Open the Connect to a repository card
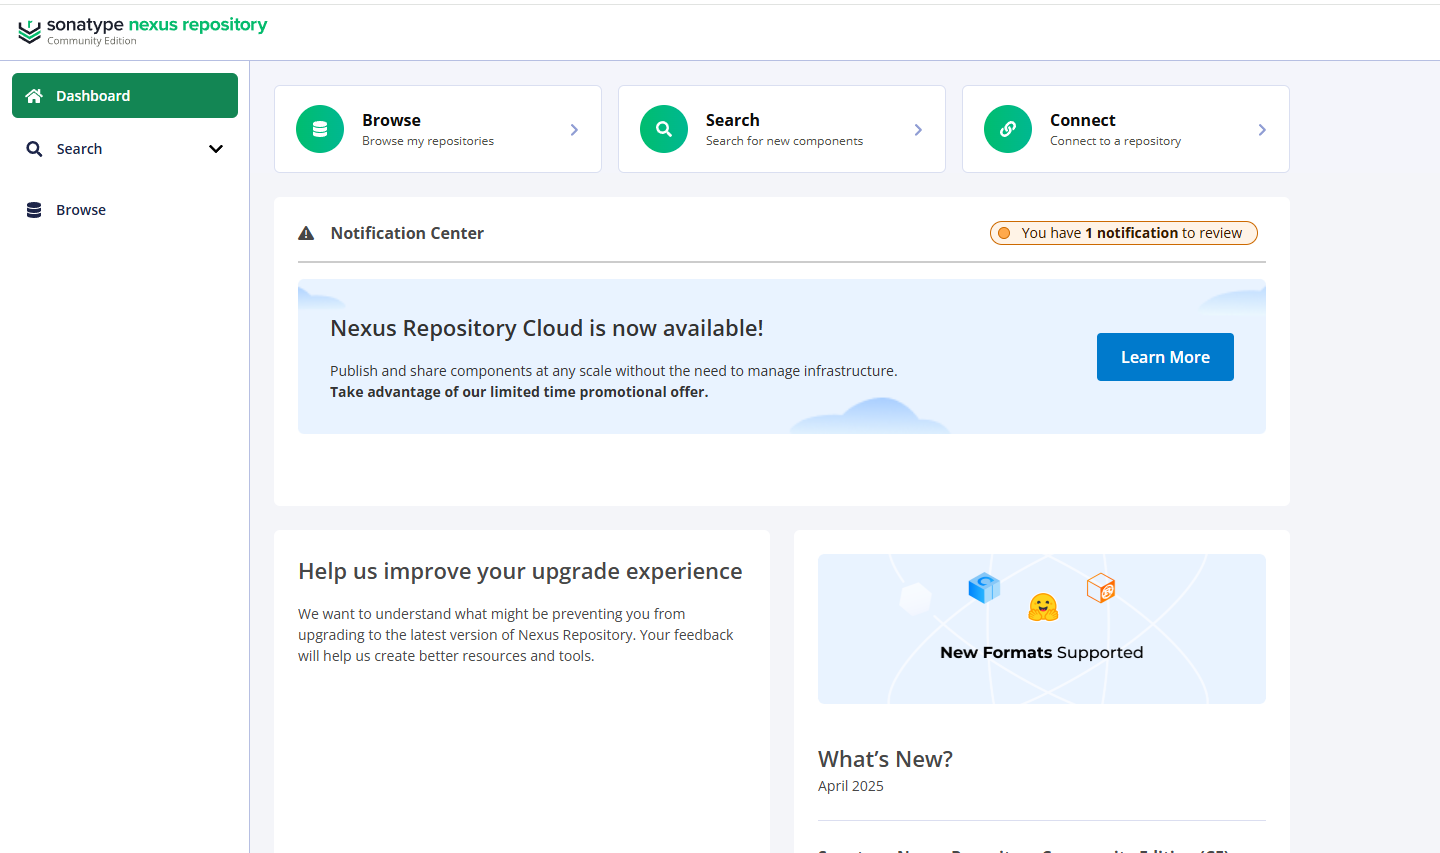Image resolution: width=1440 pixels, height=853 pixels. [1115, 129]
